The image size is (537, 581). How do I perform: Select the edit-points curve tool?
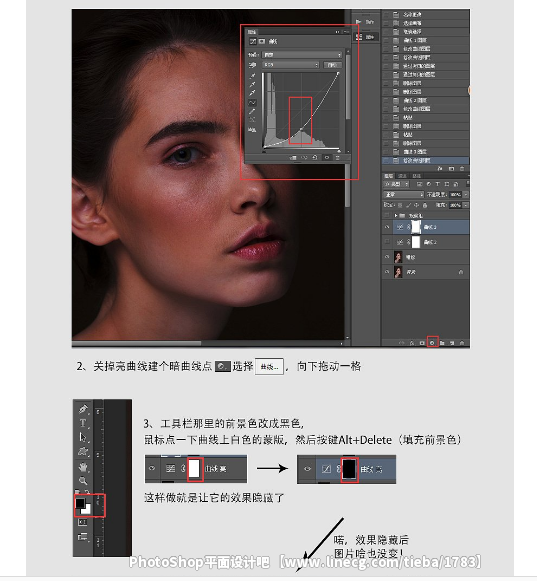tap(252, 102)
